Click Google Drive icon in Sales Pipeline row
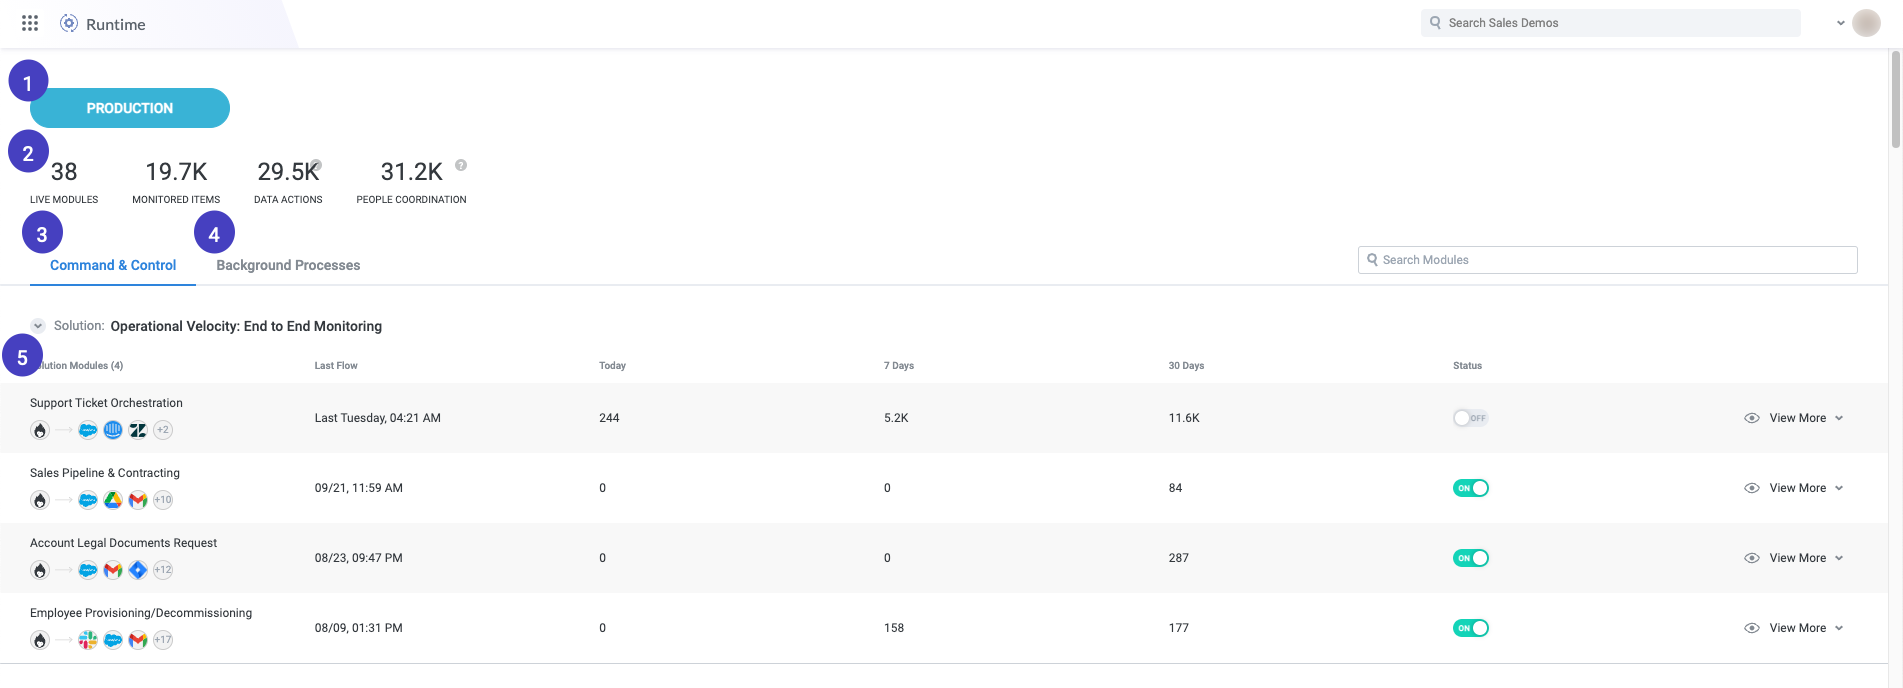 113,500
